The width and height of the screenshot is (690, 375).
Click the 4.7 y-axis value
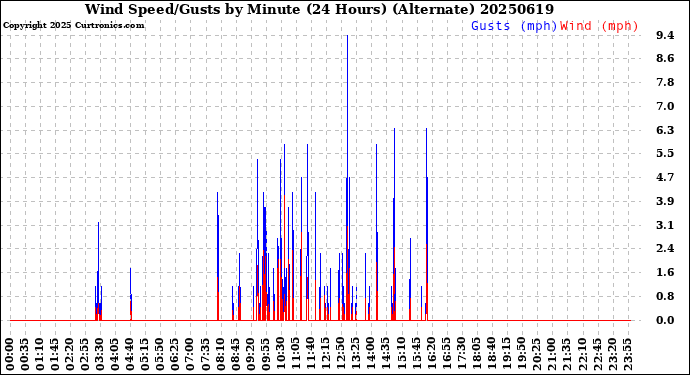point(665,177)
